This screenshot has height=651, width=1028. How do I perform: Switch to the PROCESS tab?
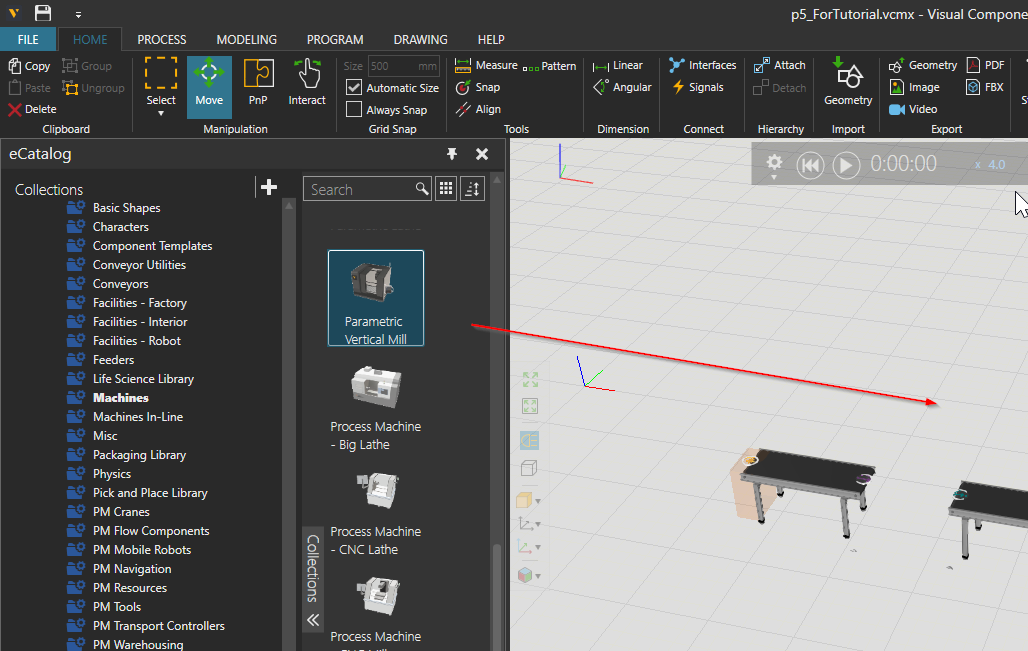pyautogui.click(x=162, y=39)
